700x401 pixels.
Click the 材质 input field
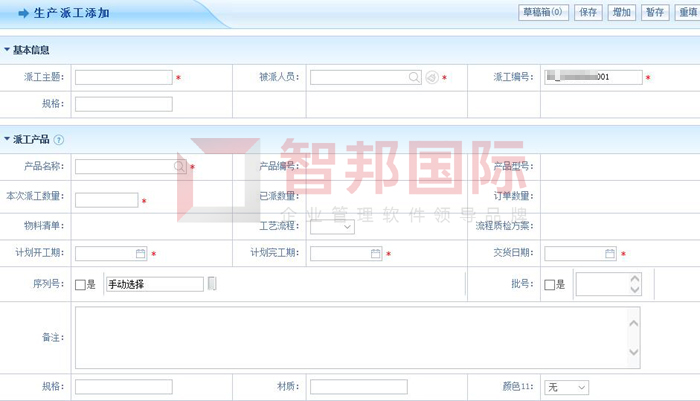pyautogui.click(x=358, y=387)
